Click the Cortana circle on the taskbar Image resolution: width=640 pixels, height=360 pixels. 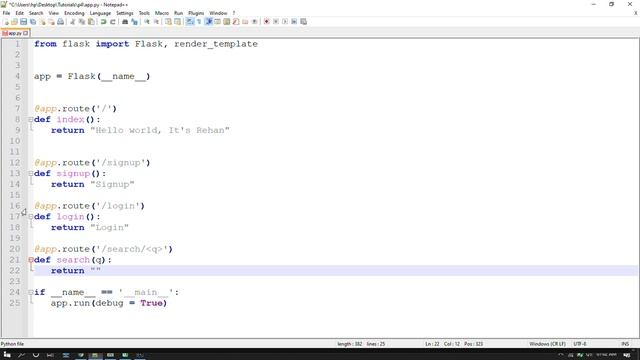point(36,355)
